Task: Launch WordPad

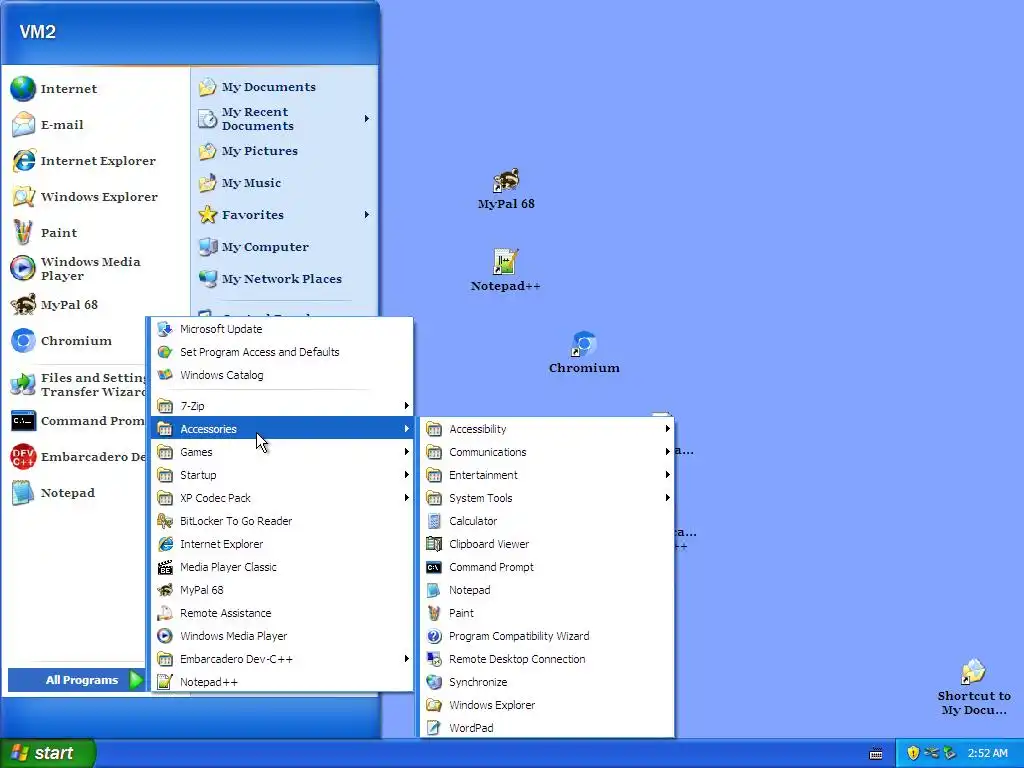Action: (546, 728)
